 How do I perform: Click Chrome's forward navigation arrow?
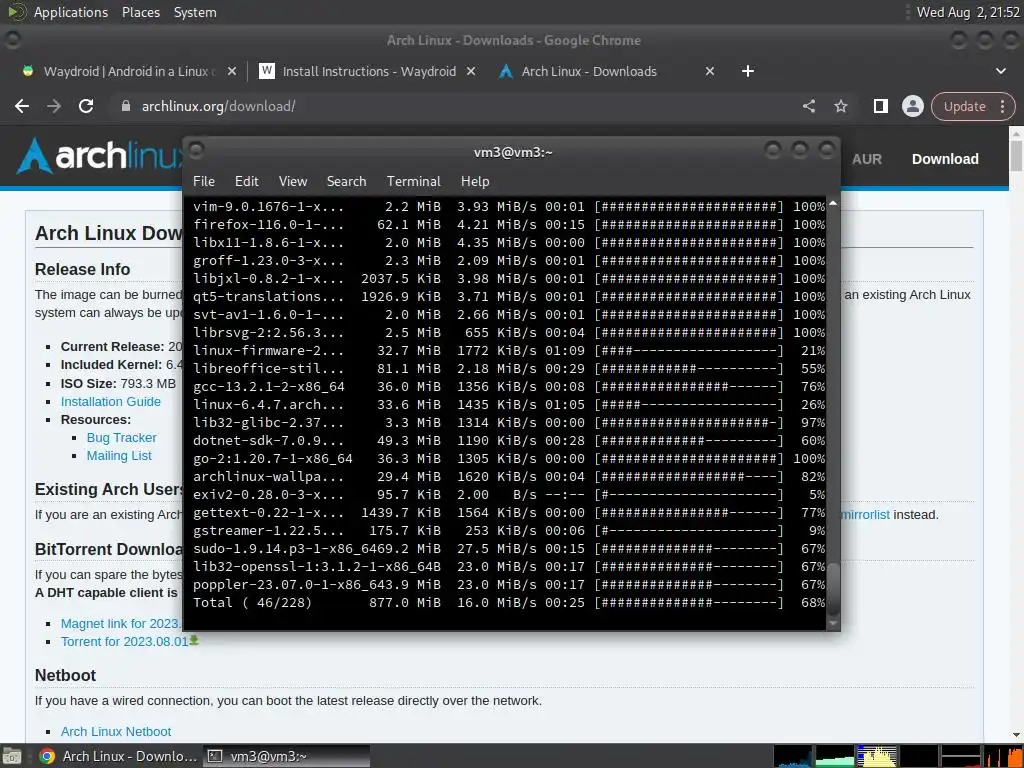click(54, 106)
